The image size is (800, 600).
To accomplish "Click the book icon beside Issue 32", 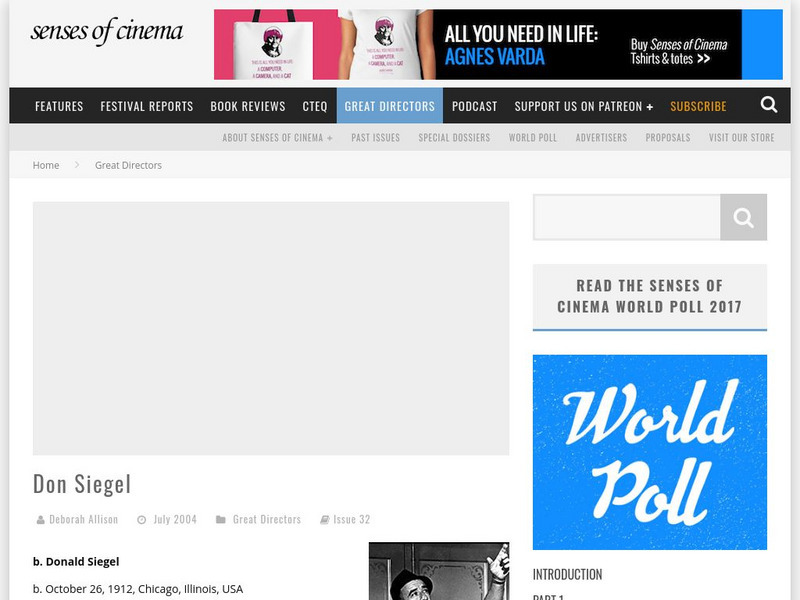I will tap(324, 520).
